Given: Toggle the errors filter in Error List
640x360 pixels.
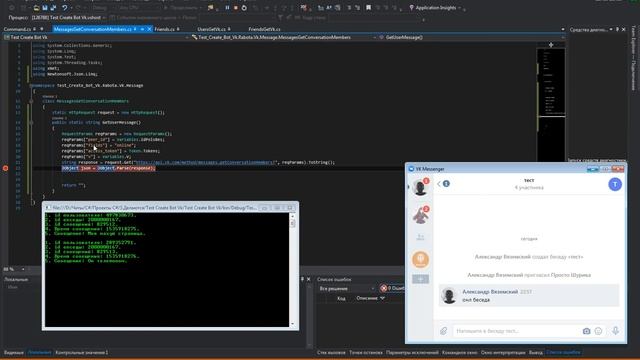Looking at the screenshot, I should click(392, 289).
